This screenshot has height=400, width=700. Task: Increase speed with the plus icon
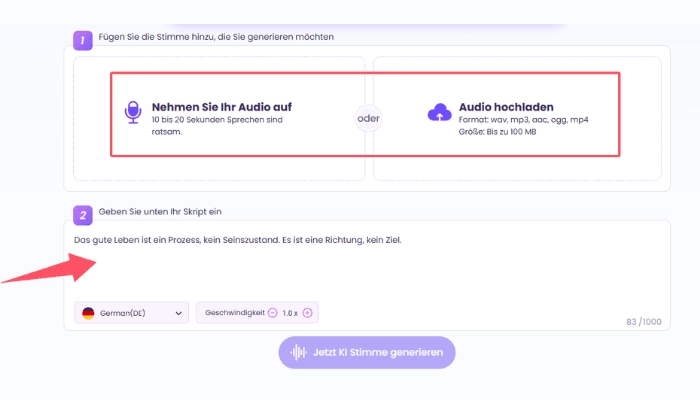308,313
